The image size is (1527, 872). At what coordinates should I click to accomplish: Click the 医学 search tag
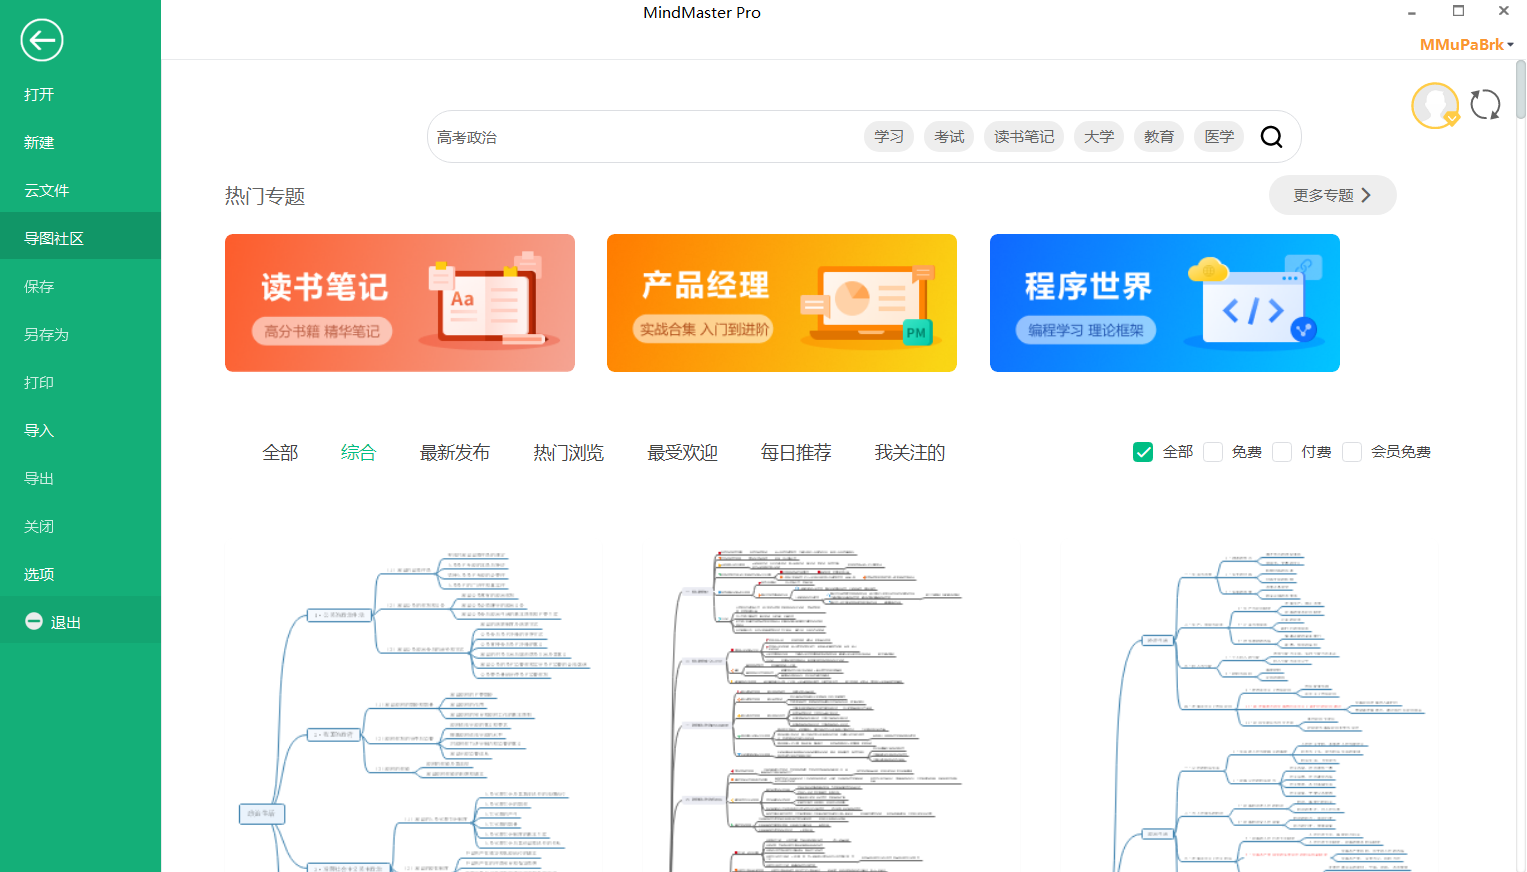pos(1219,137)
